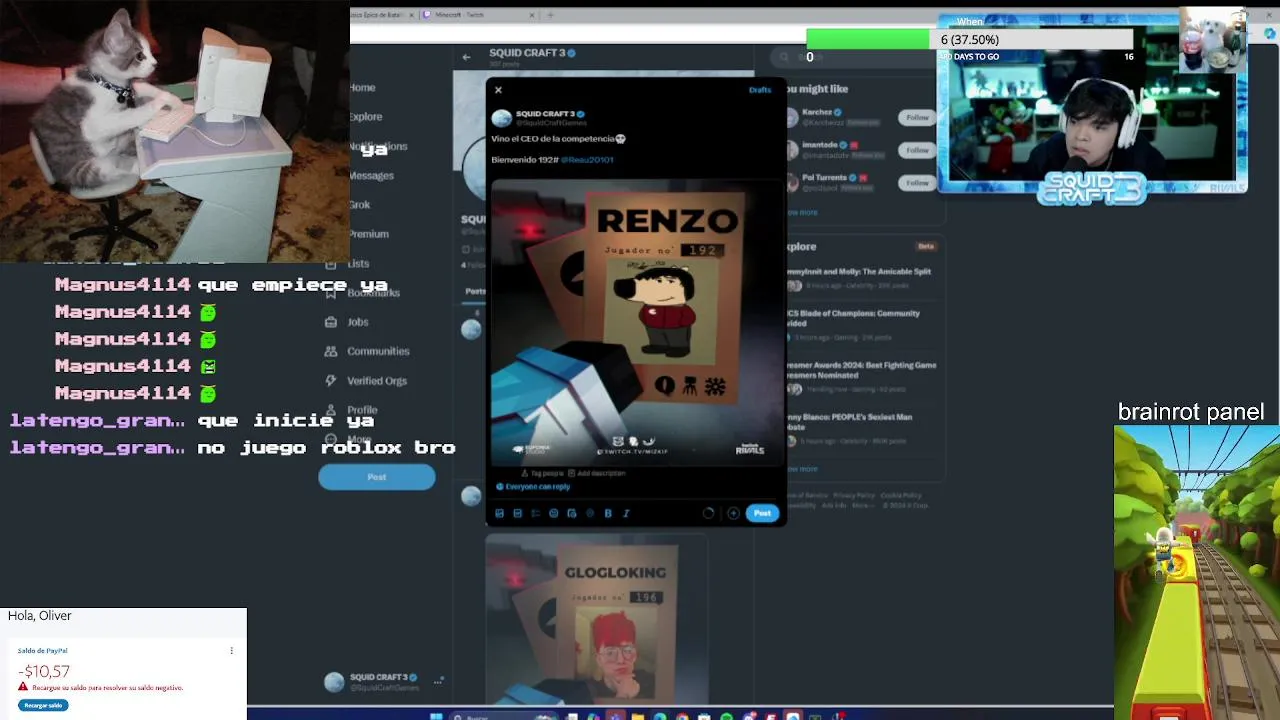Viewport: 1280px width, 720px height.
Task: Open Premium in the sidebar
Action: point(368,234)
